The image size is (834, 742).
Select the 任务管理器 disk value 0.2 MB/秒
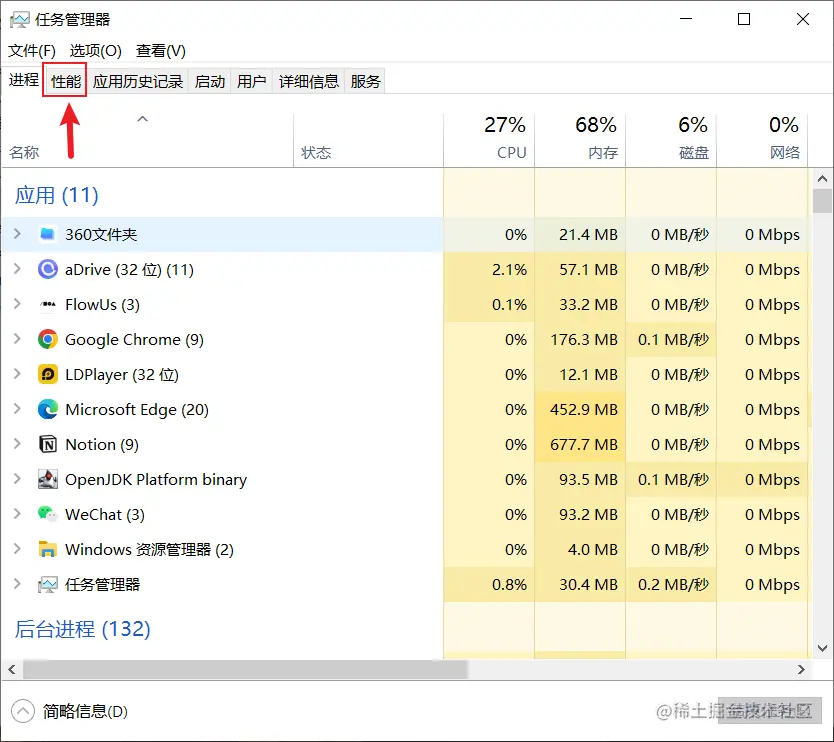673,585
